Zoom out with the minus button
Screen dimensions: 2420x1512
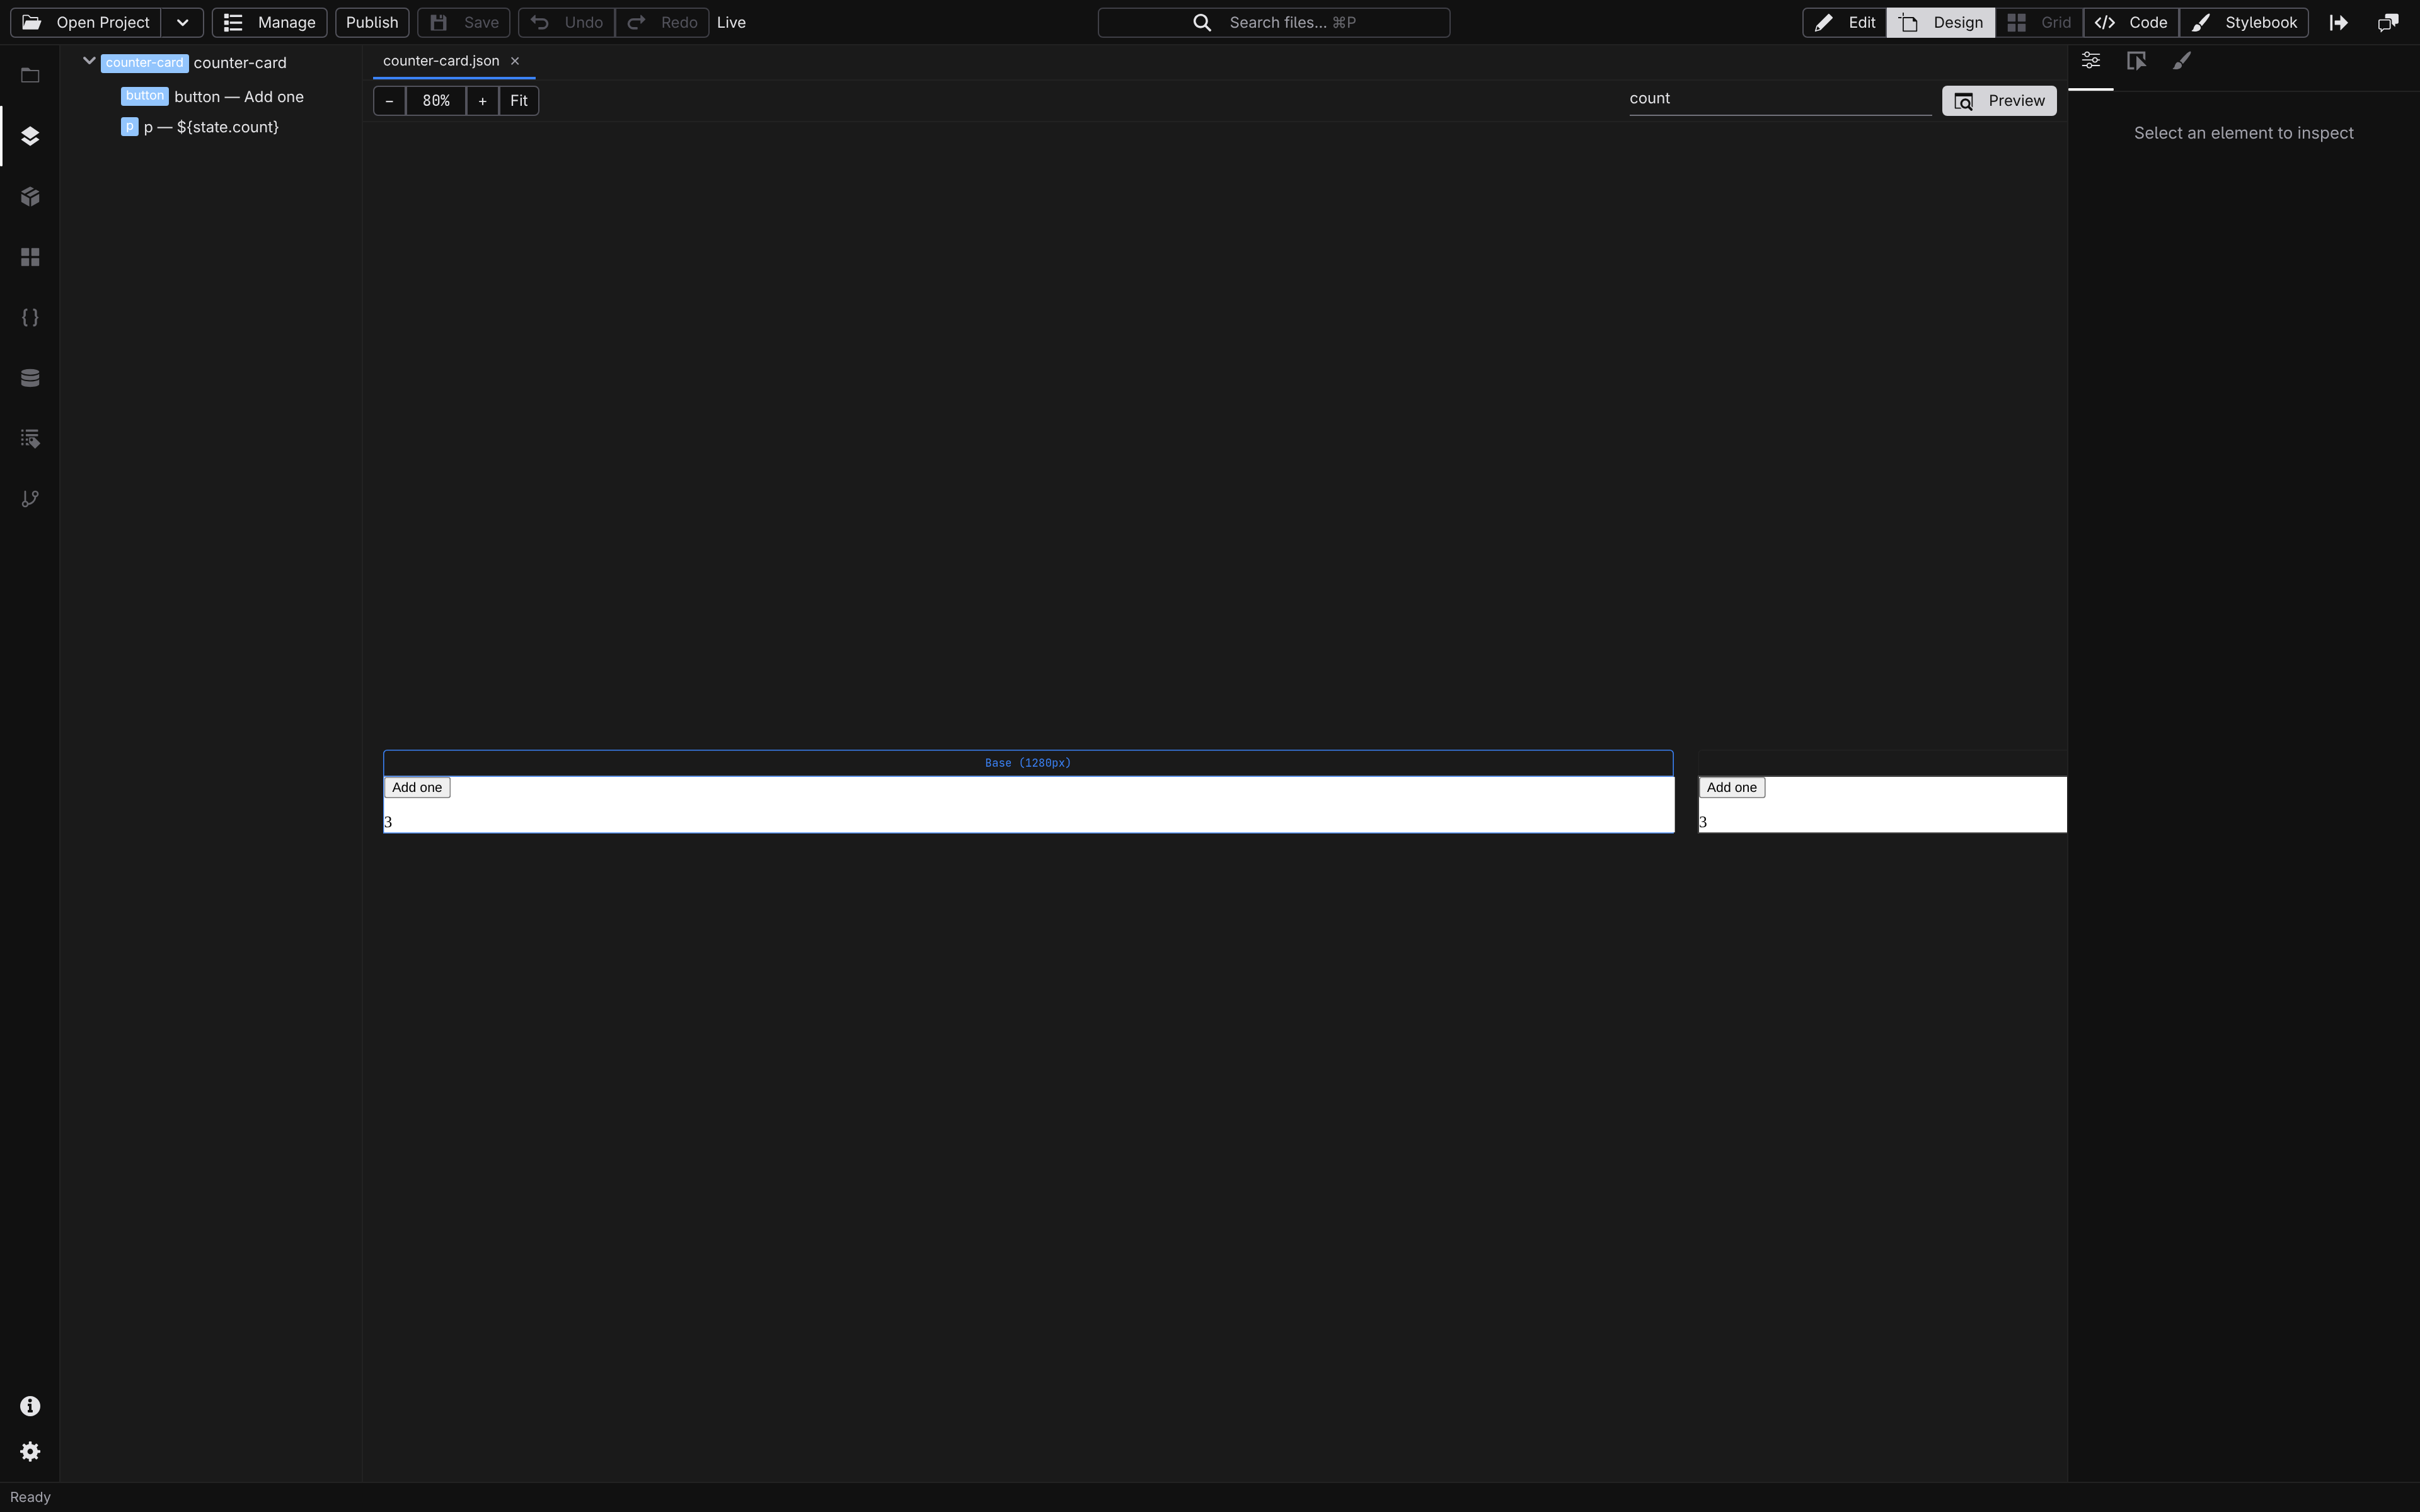click(390, 101)
